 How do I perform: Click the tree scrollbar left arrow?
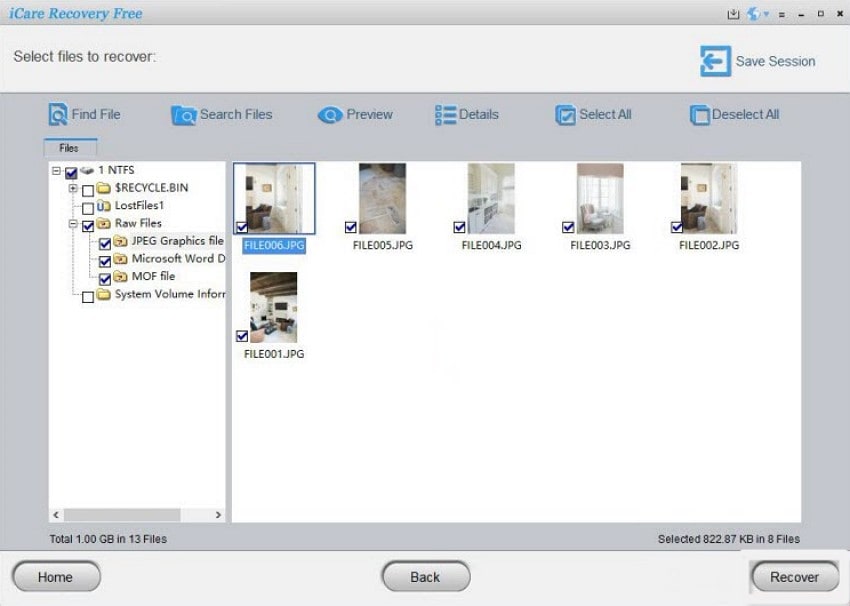[x=56, y=514]
